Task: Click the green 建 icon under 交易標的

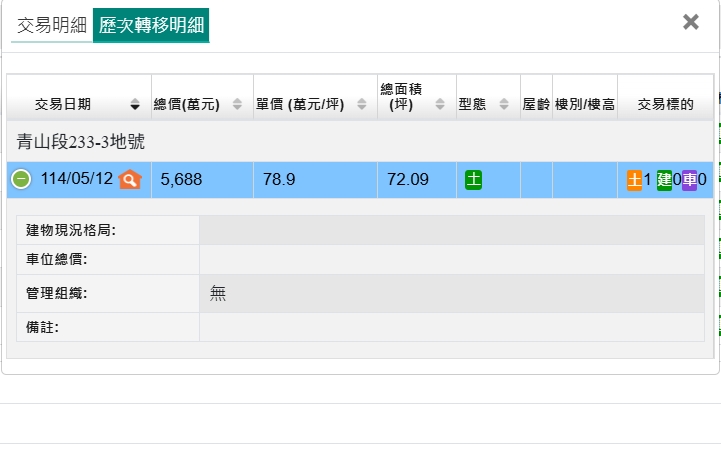Action: tap(664, 180)
